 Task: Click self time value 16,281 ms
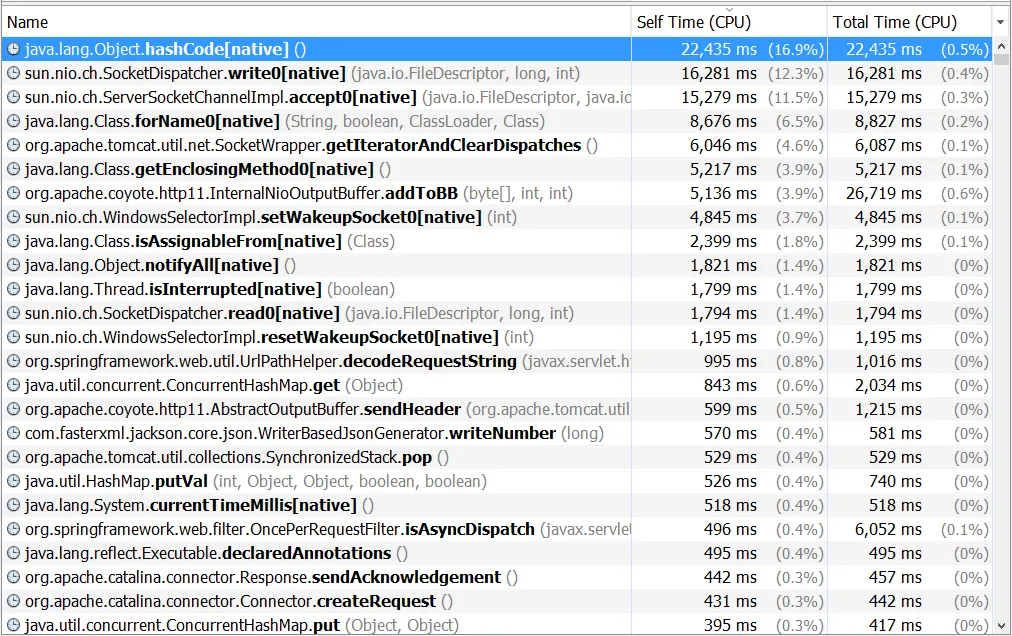pyautogui.click(x=719, y=74)
